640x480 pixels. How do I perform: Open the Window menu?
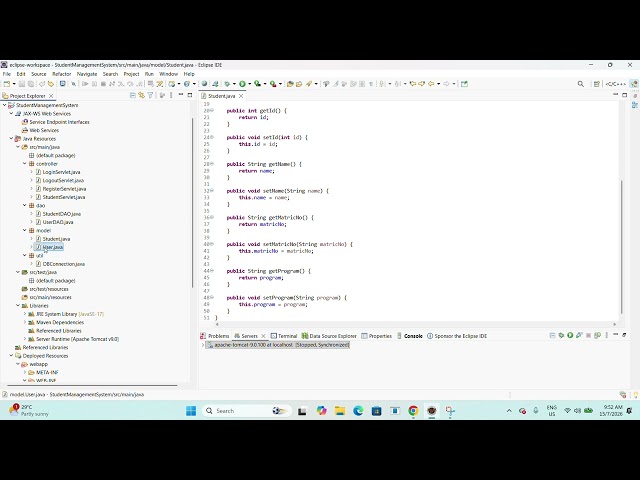[169, 74]
